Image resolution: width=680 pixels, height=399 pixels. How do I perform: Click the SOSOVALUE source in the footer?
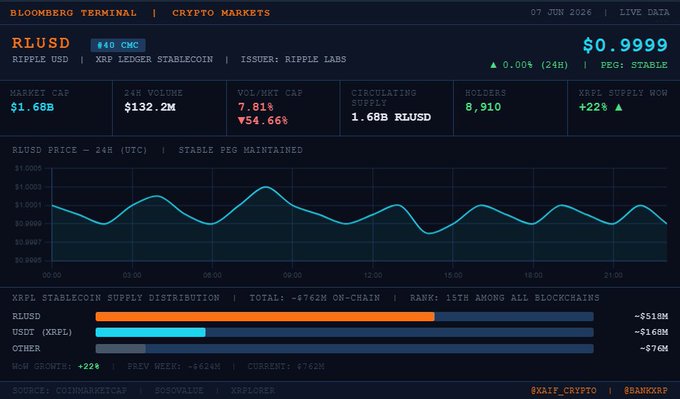tap(179, 390)
